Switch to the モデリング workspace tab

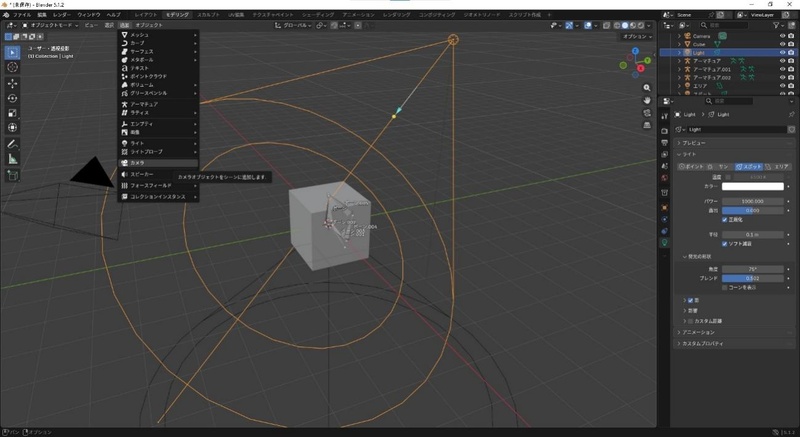click(178, 15)
